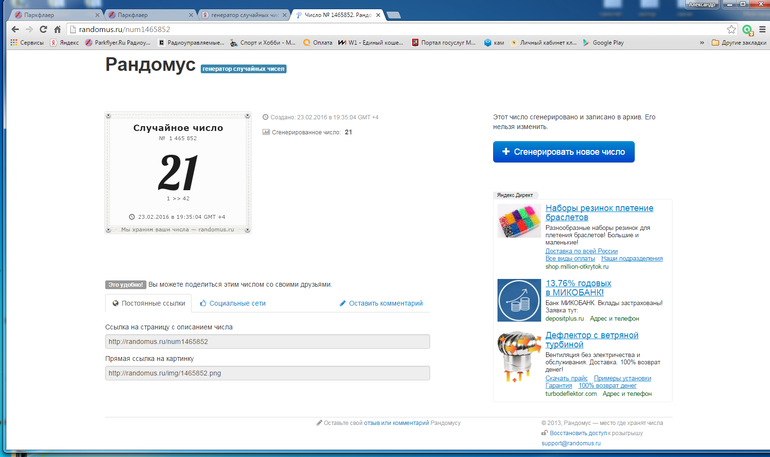Image resolution: width=770 pixels, height=457 pixels.
Task: Click the number page link field
Action: point(267,342)
